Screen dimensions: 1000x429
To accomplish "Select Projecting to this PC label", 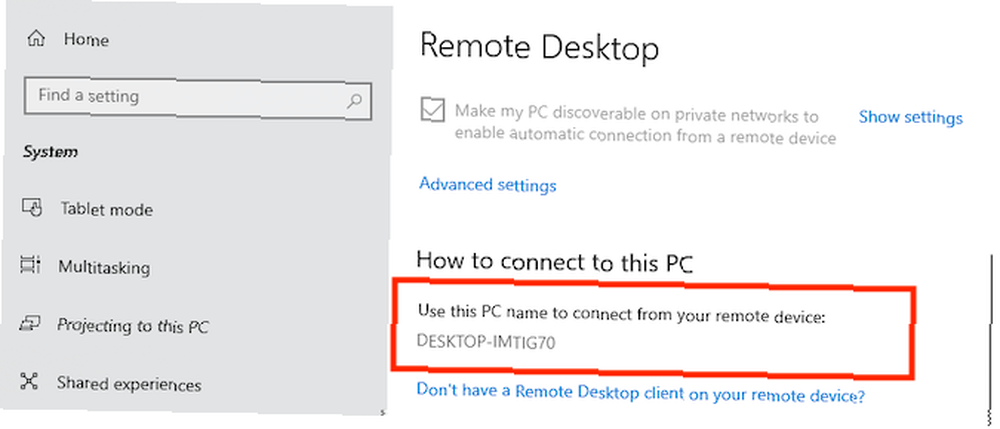I will pos(133,326).
